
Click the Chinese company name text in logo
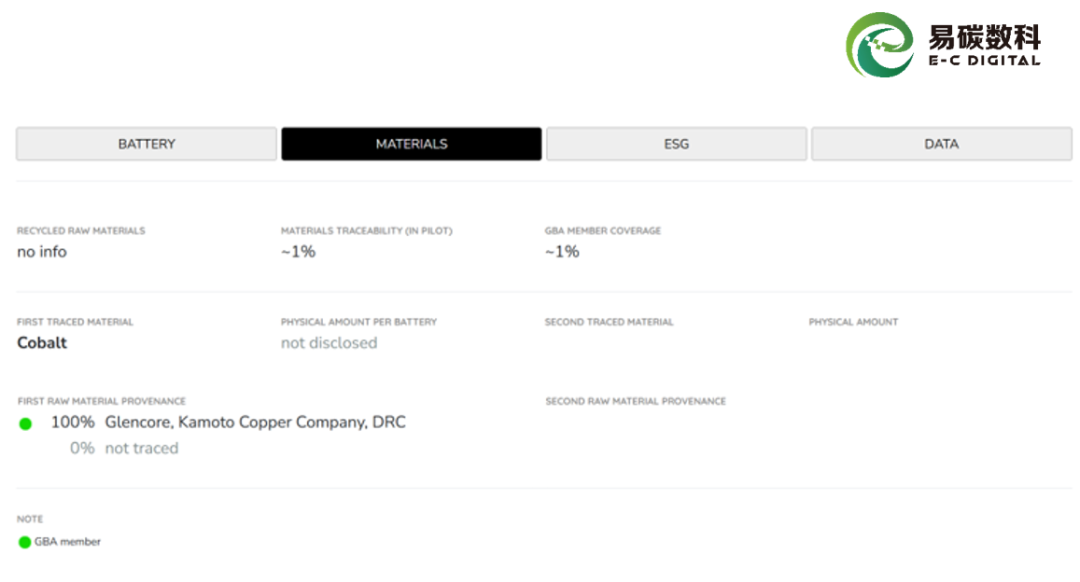pyautogui.click(x=984, y=38)
